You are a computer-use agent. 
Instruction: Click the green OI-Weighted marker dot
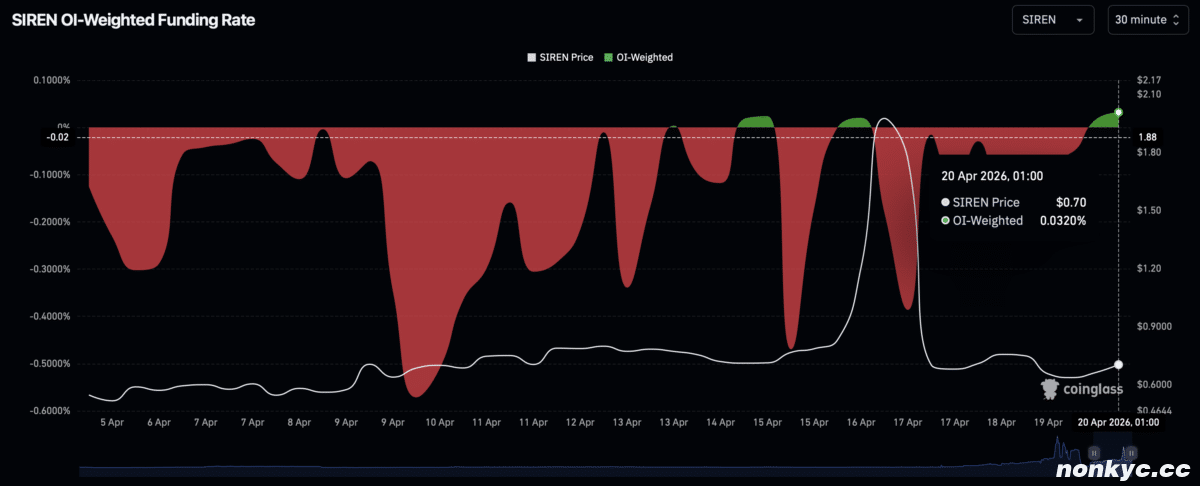[1118, 112]
